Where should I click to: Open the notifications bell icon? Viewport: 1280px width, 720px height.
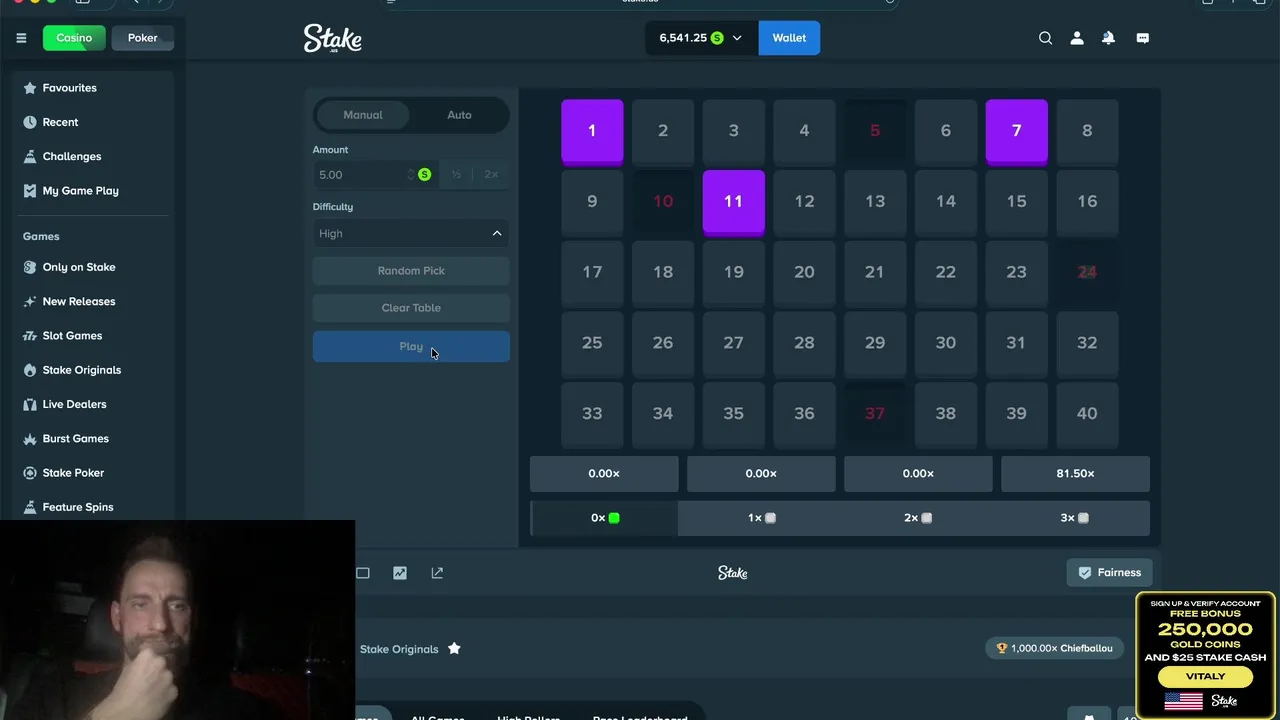pyautogui.click(x=1108, y=38)
